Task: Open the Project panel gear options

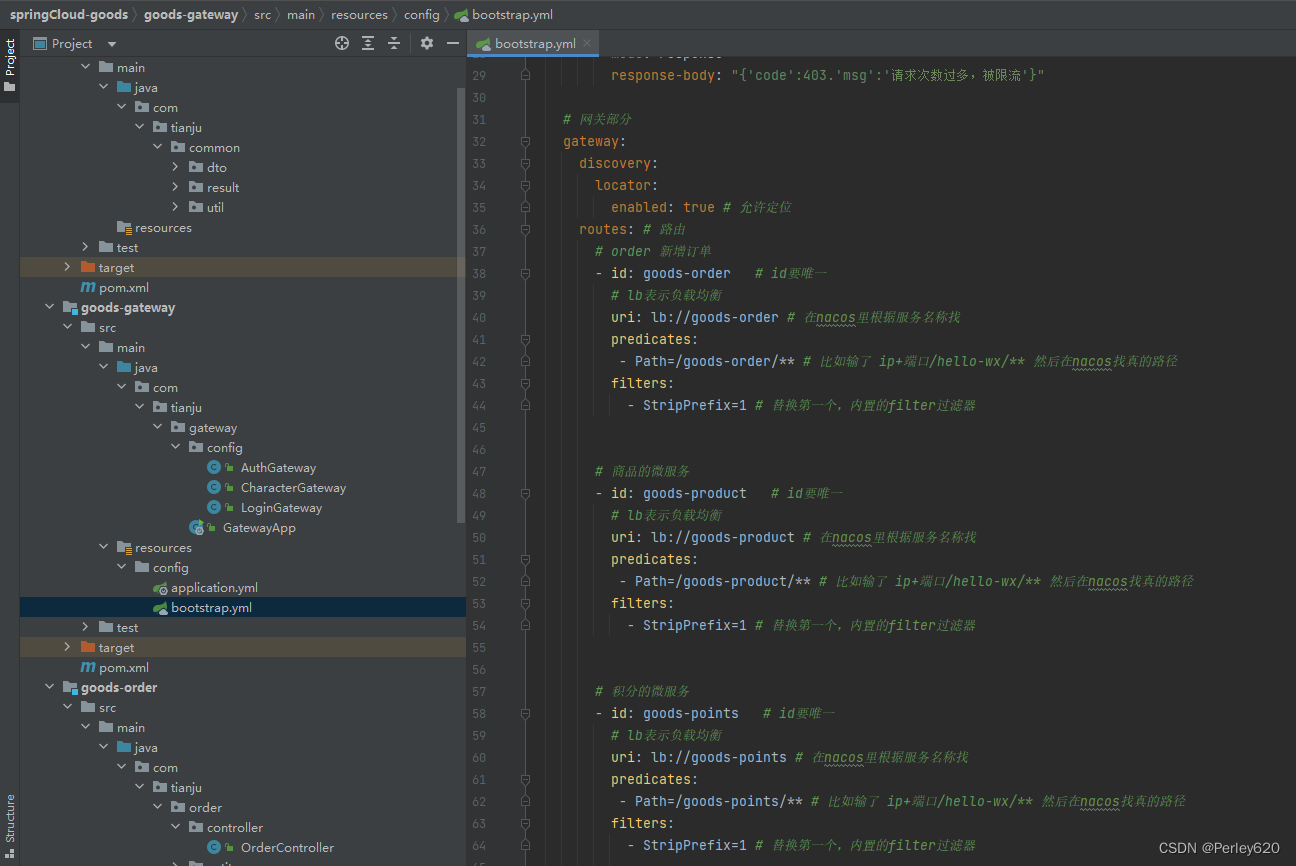Action: 427,43
